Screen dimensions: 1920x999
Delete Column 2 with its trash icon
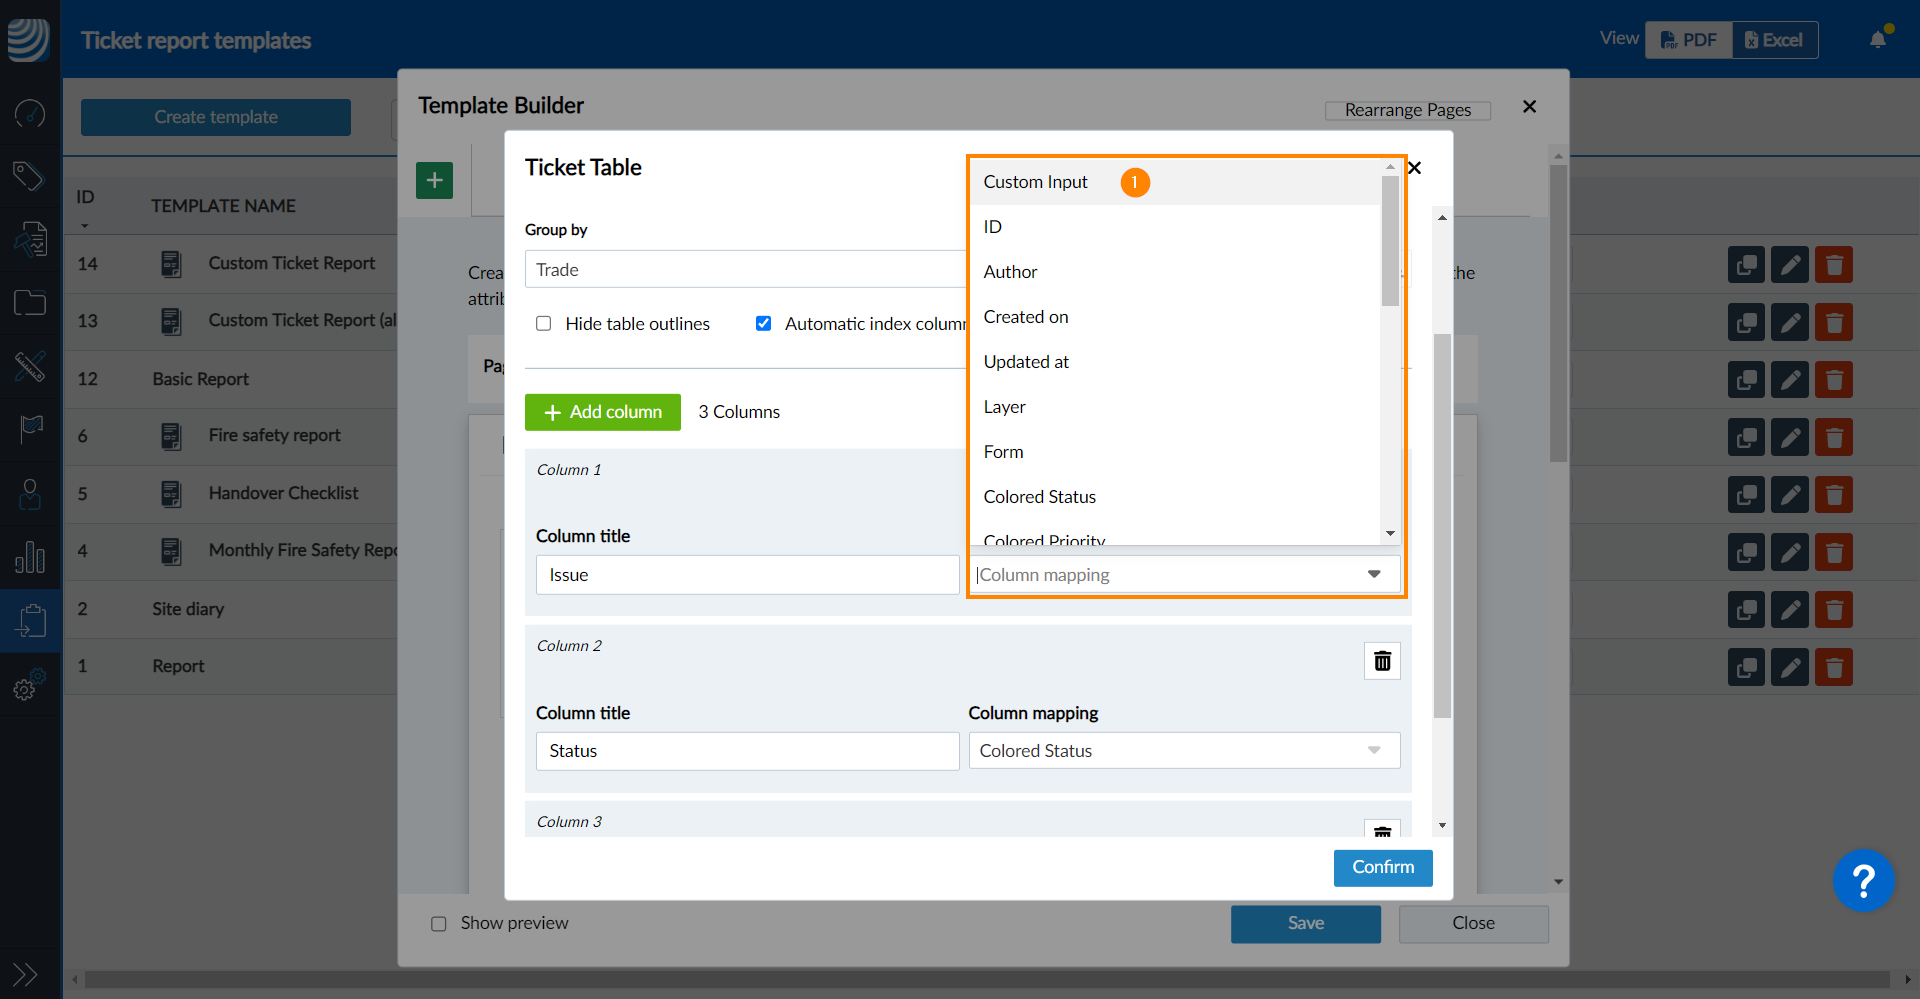(1382, 661)
